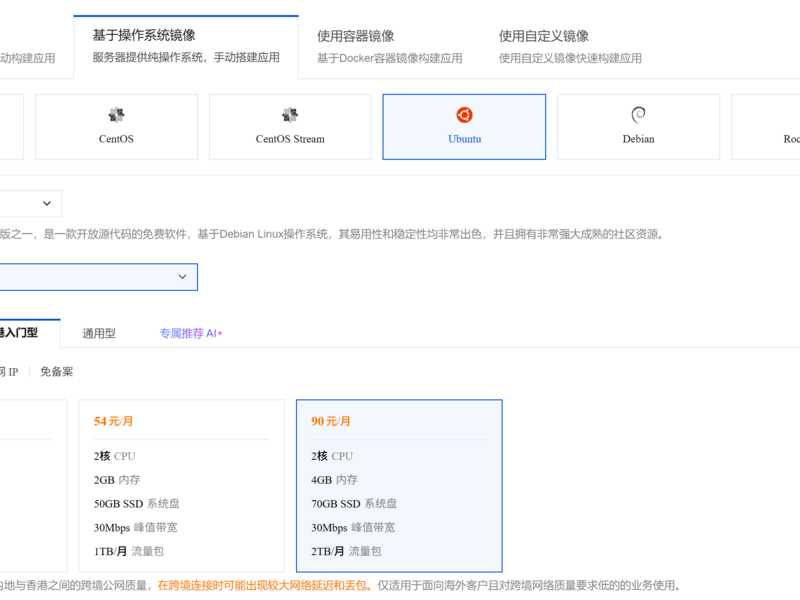Select the Debian image card
Image resolution: width=800 pixels, height=600 pixels.
tap(638, 127)
